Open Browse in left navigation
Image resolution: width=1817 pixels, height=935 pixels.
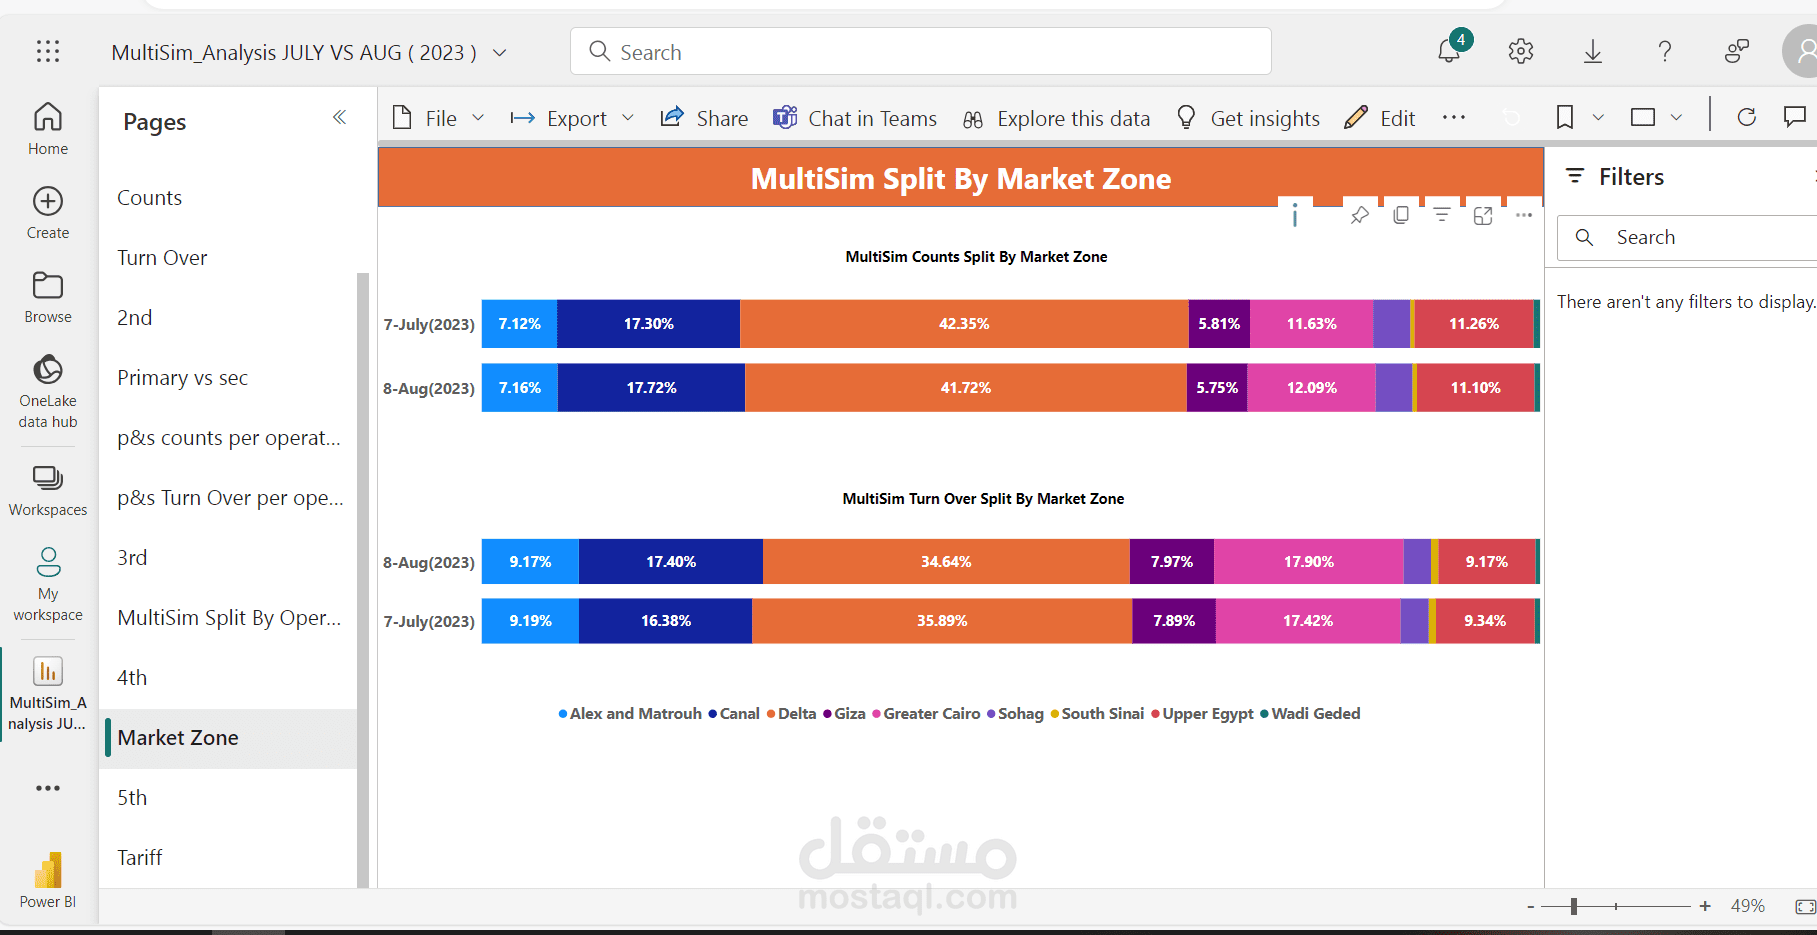tap(48, 297)
